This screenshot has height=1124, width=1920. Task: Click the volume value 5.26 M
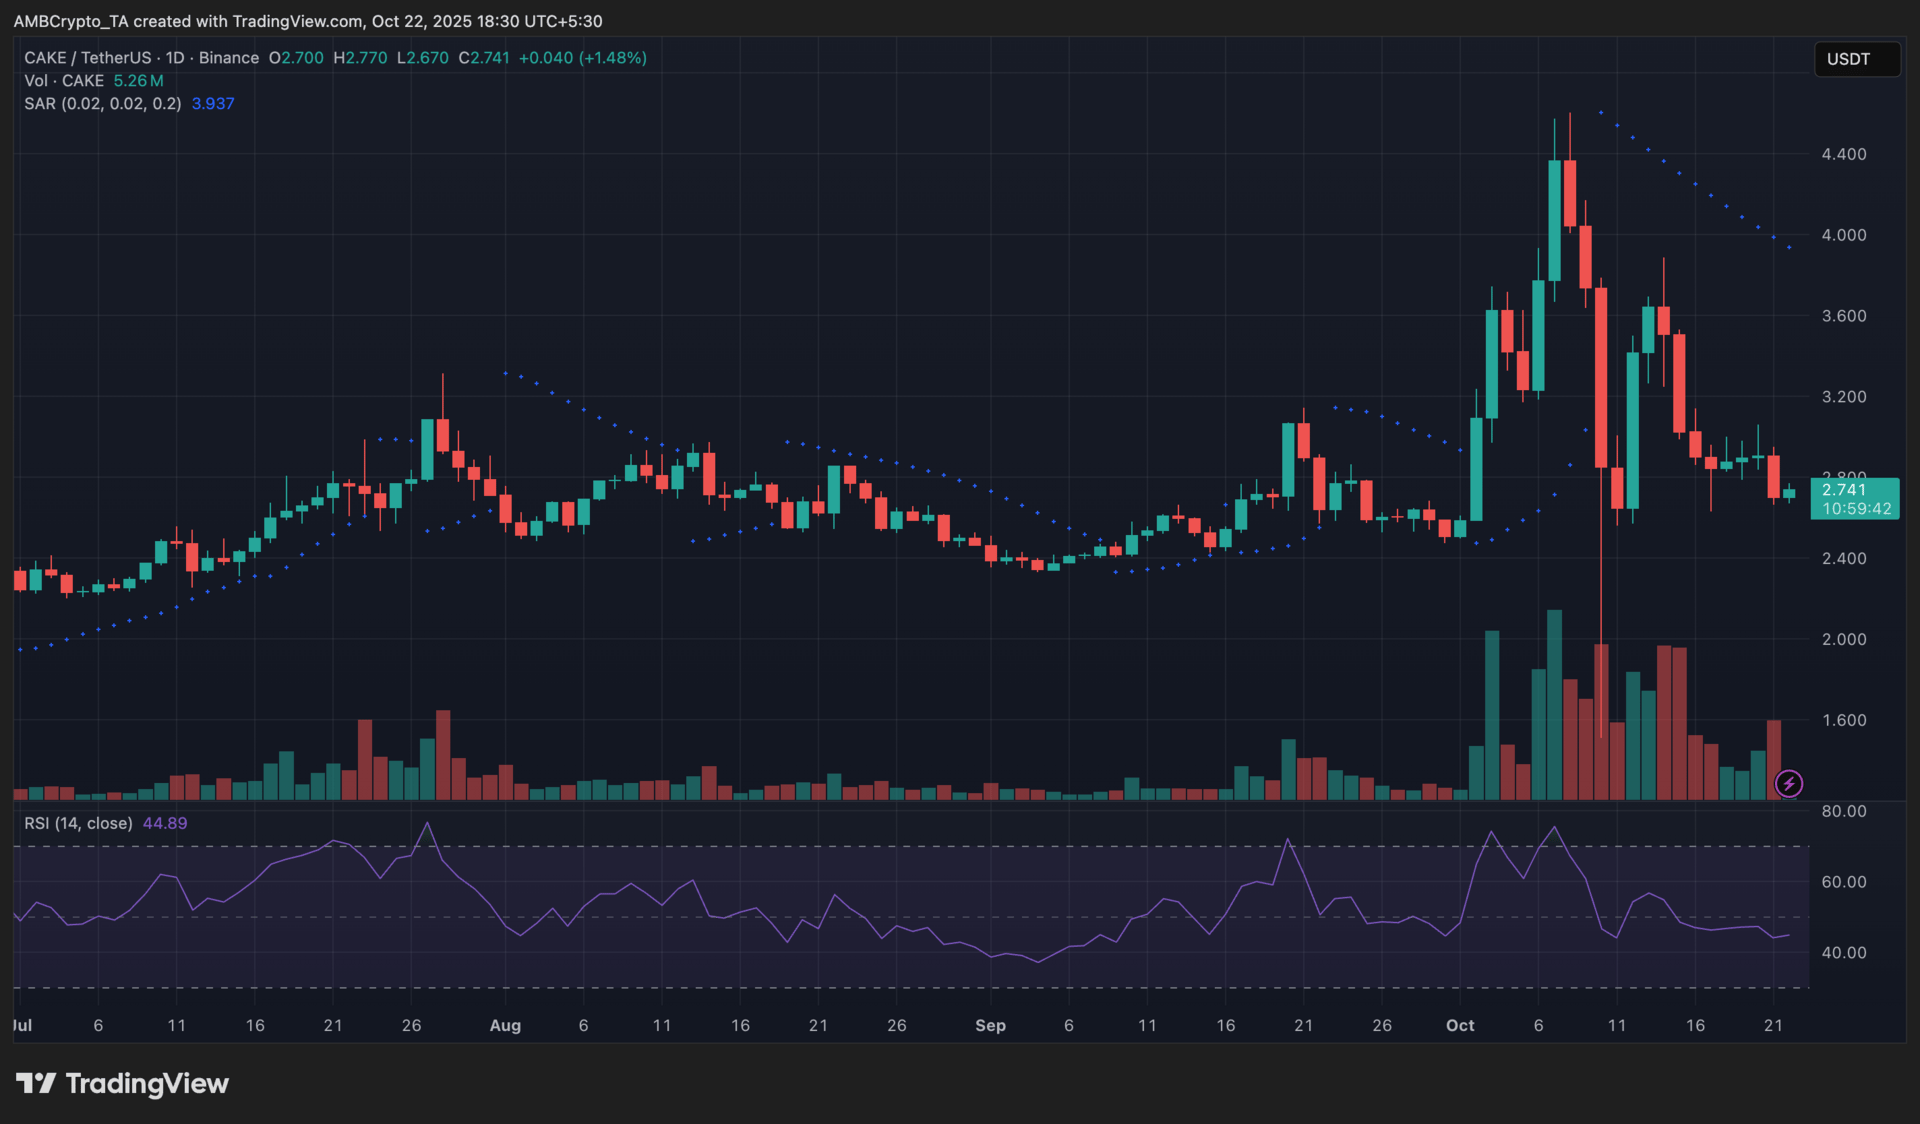(x=138, y=81)
